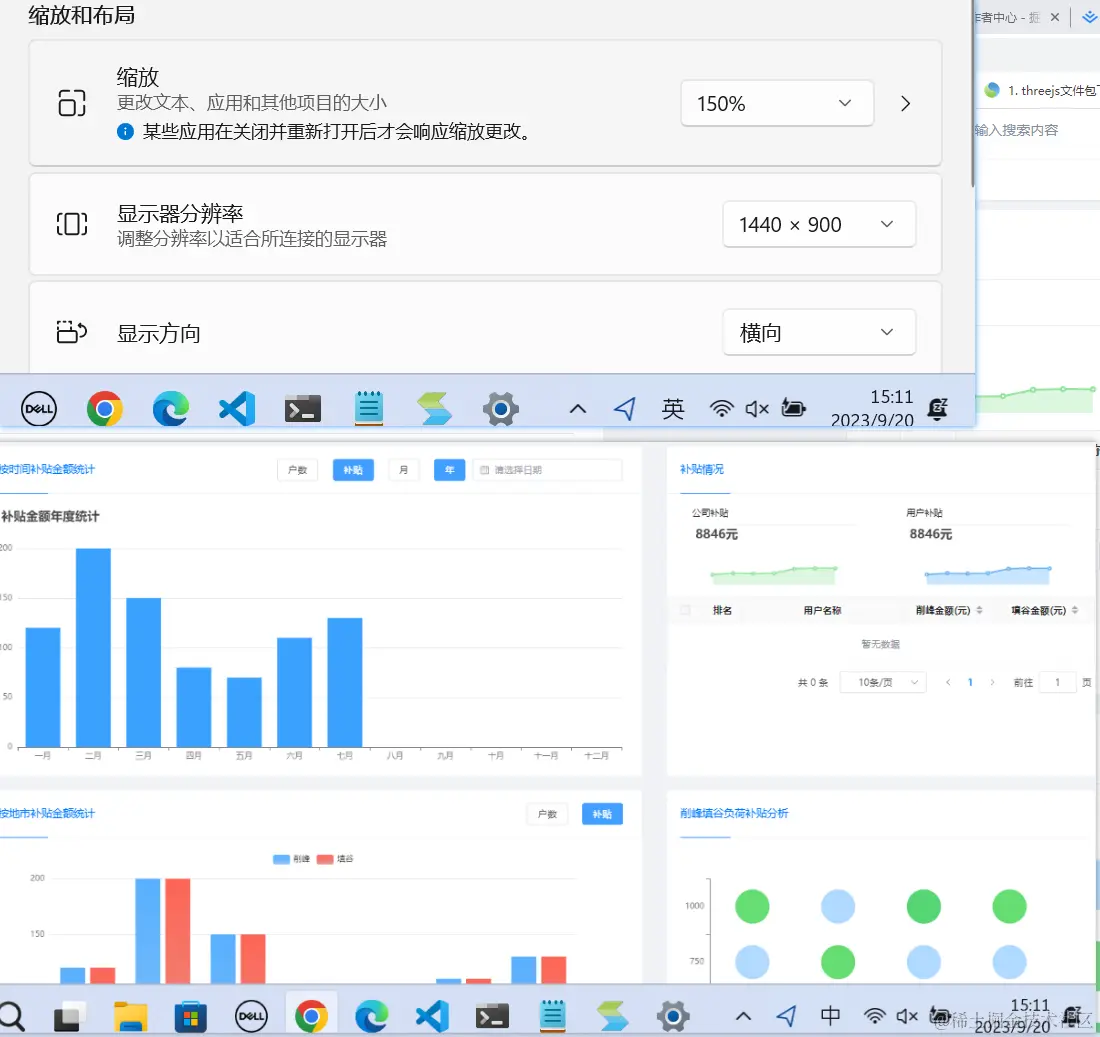
Task: Go to pagination page 1
Action: 970,682
